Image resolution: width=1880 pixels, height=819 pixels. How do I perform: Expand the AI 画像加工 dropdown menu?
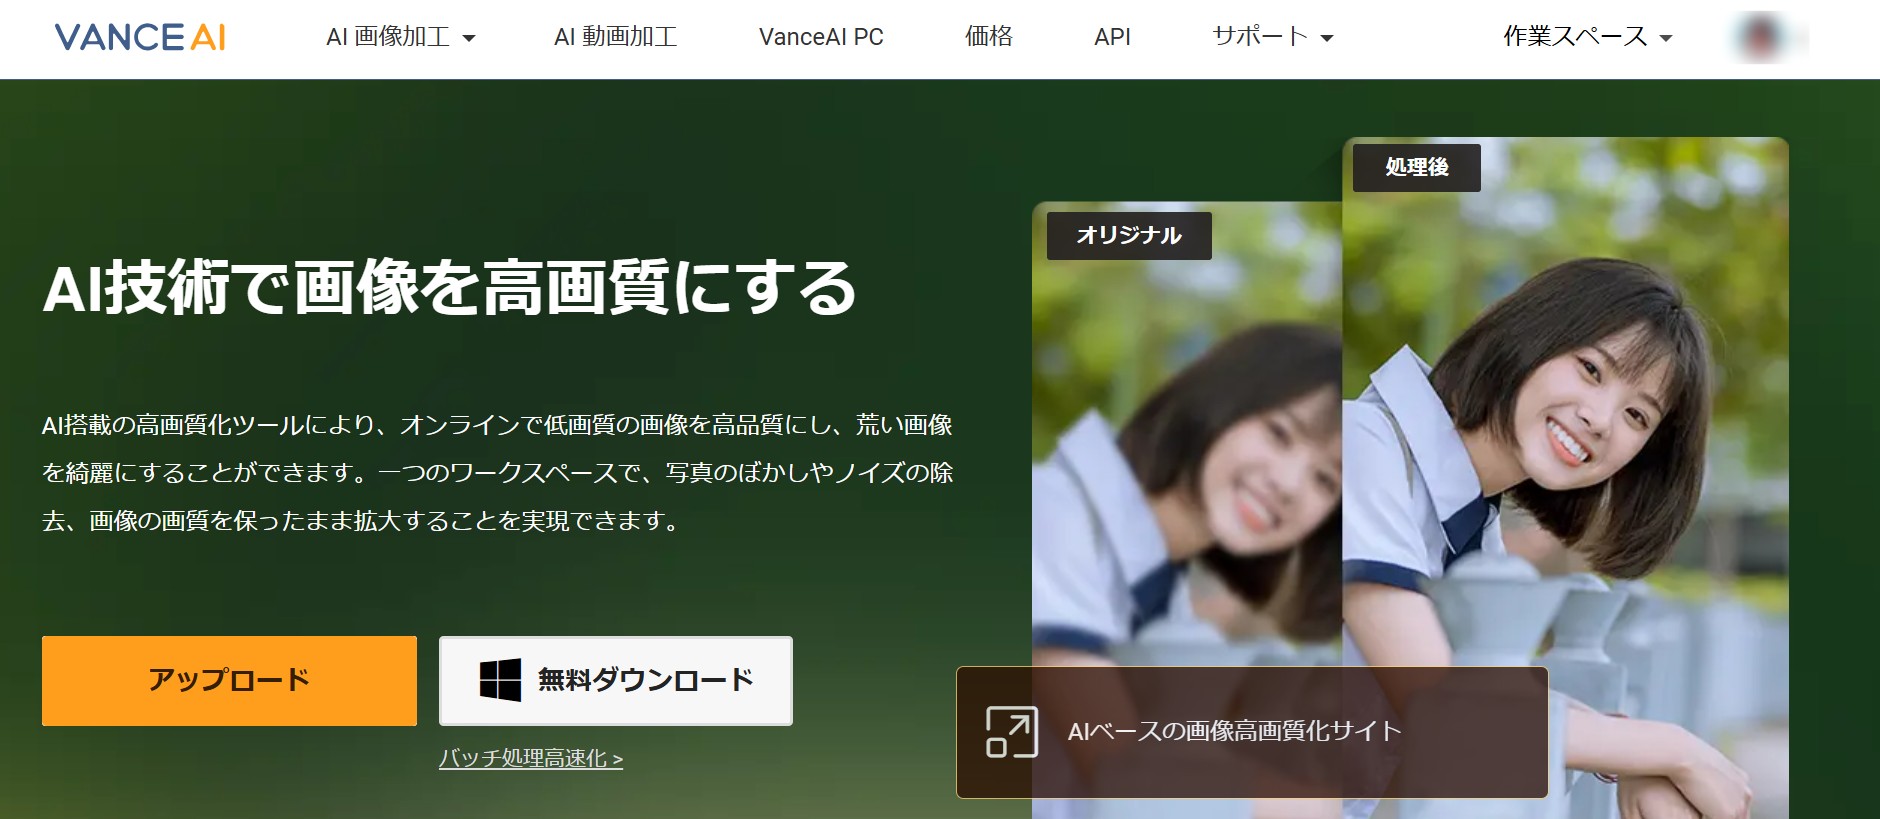400,37
